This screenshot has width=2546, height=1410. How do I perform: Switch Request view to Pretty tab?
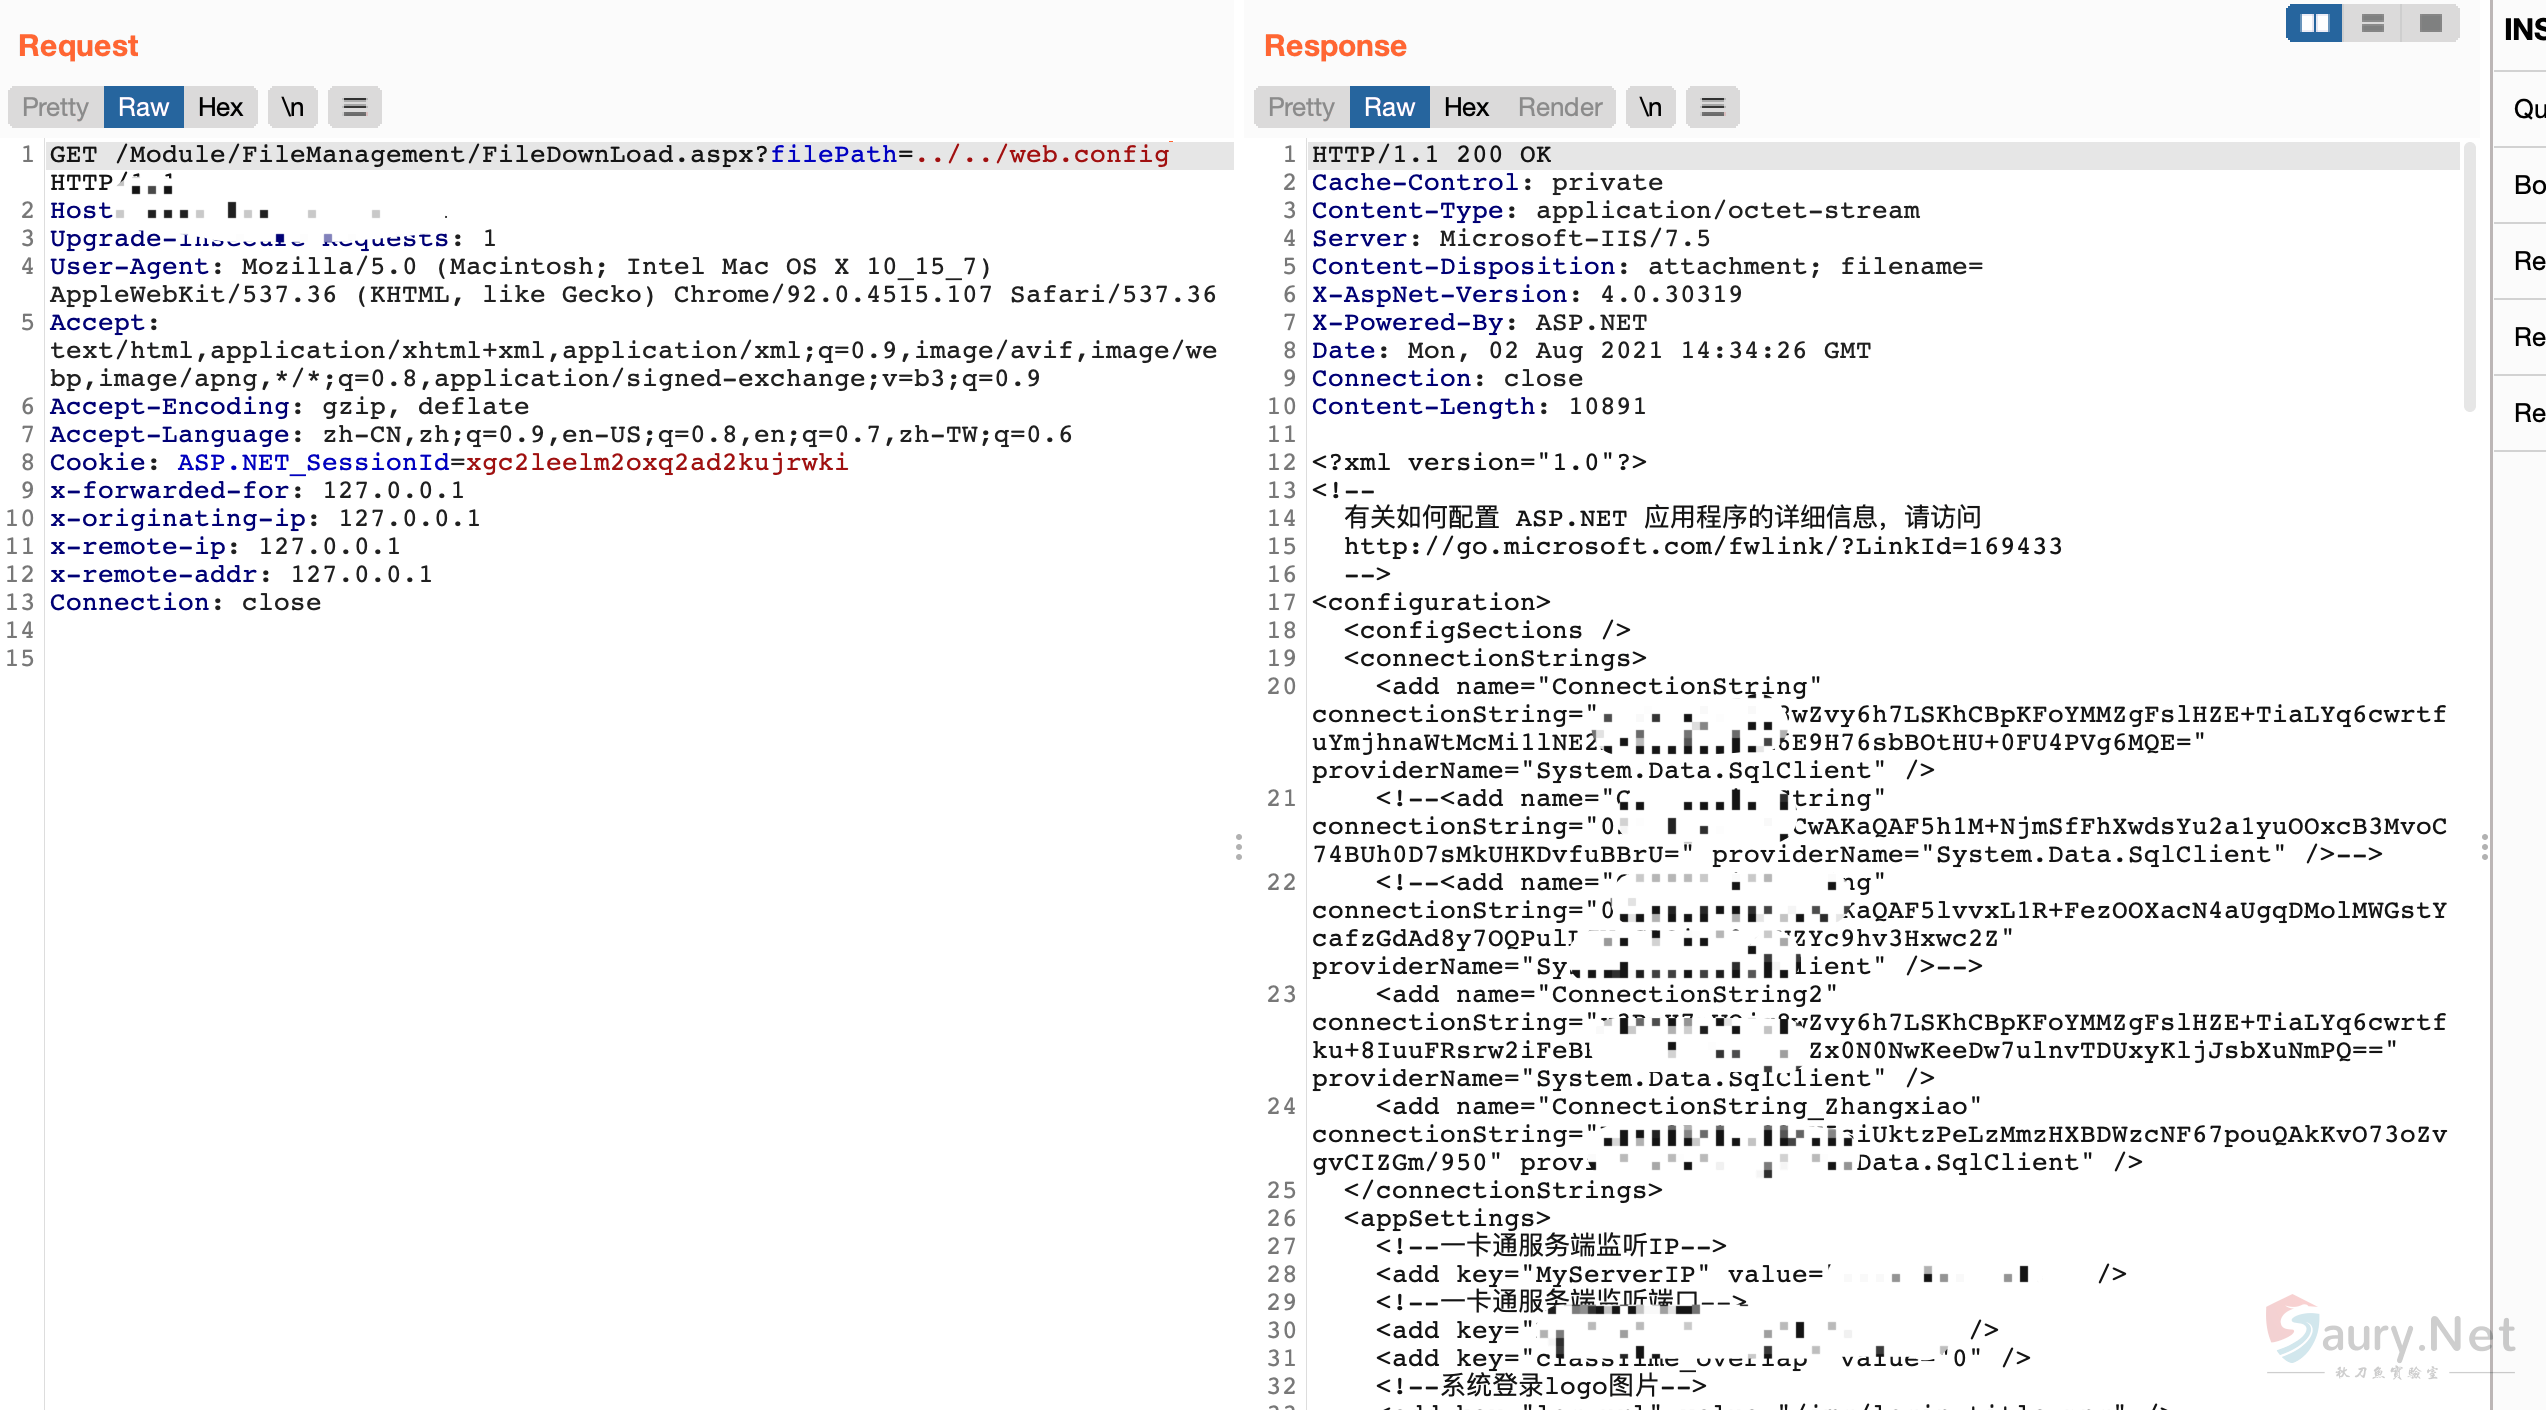click(x=56, y=107)
